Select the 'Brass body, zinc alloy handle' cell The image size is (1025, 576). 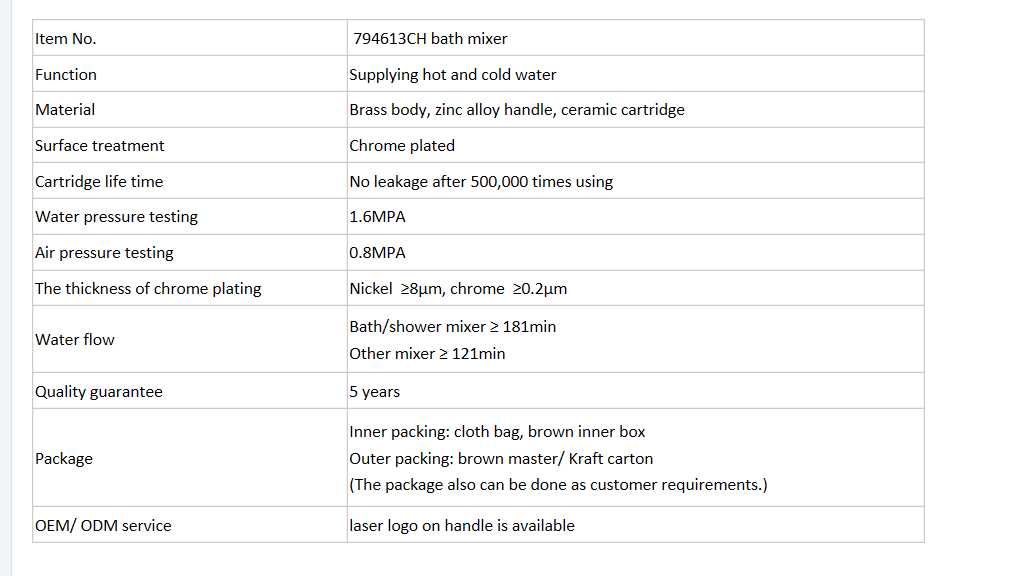(x=517, y=110)
